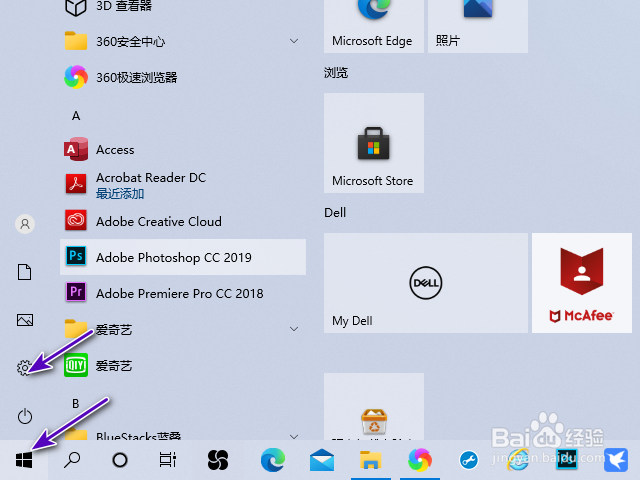Screen dimensions: 640x480
Task: Jump to letter B section header
Action: coord(76,404)
